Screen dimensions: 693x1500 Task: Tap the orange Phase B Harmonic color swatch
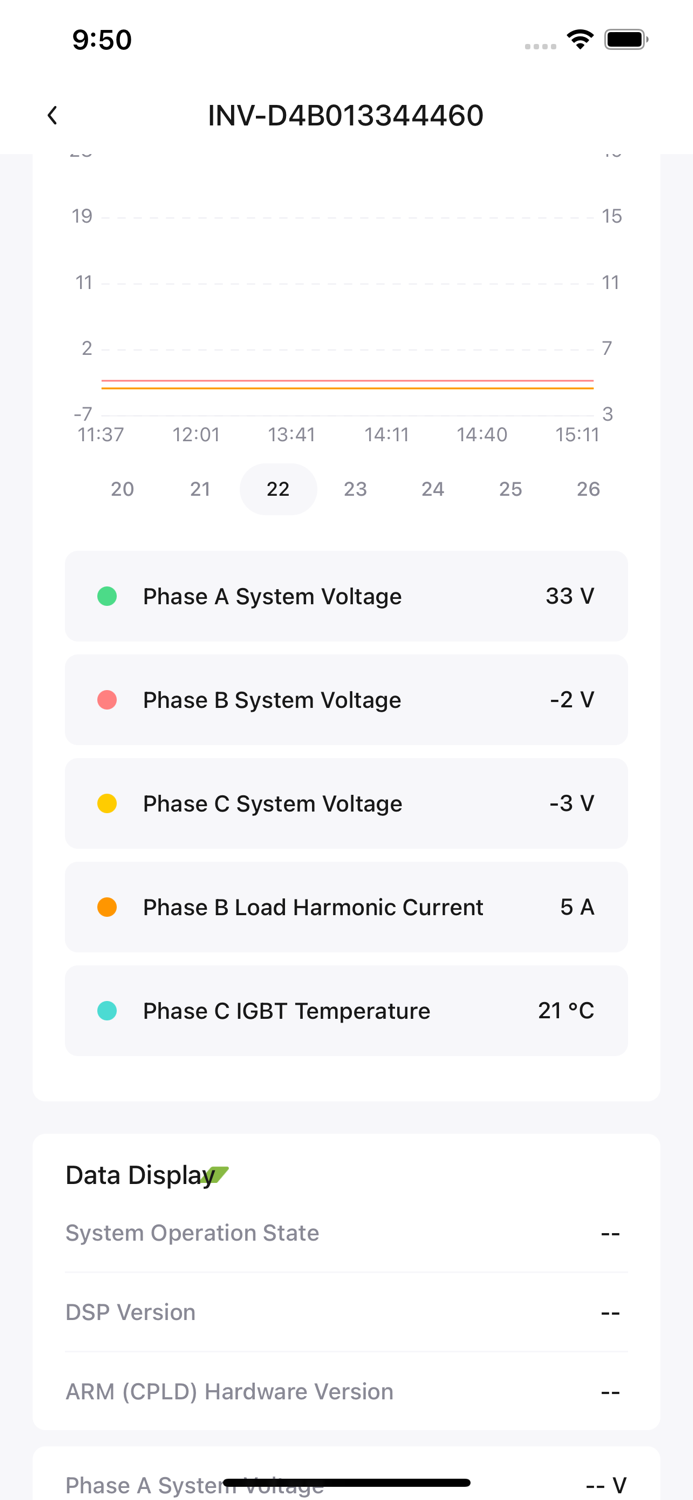click(x=108, y=907)
